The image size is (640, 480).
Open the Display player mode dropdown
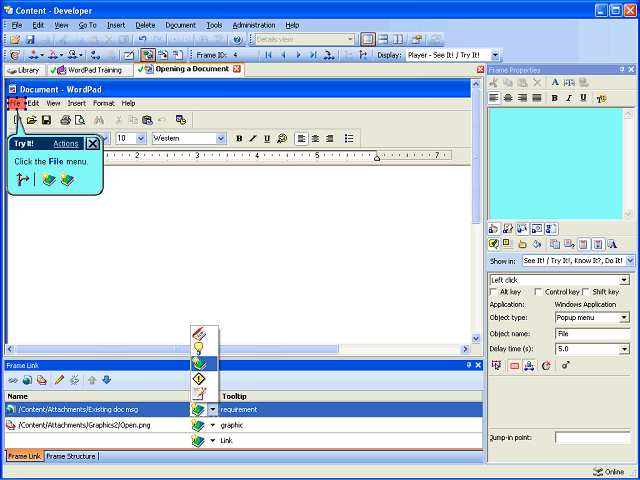pos(495,55)
